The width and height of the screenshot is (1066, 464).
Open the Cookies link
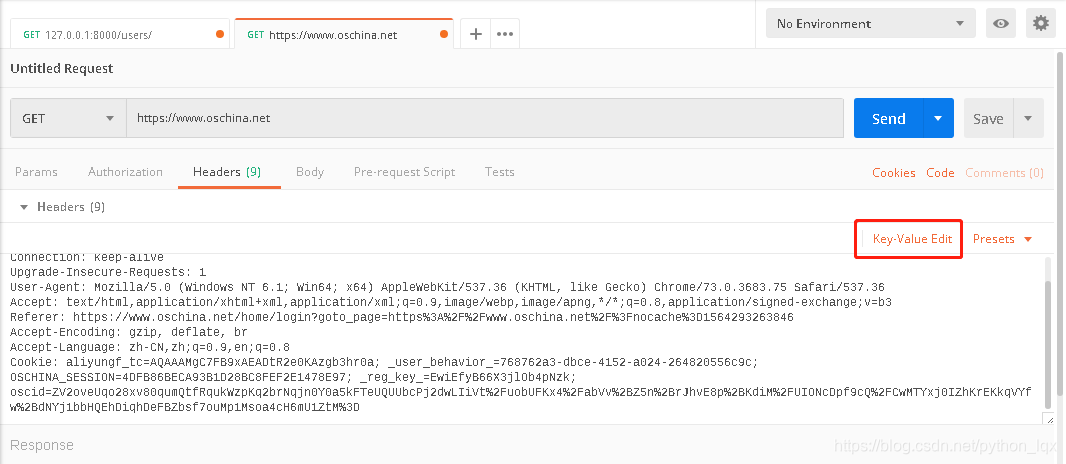pos(894,173)
